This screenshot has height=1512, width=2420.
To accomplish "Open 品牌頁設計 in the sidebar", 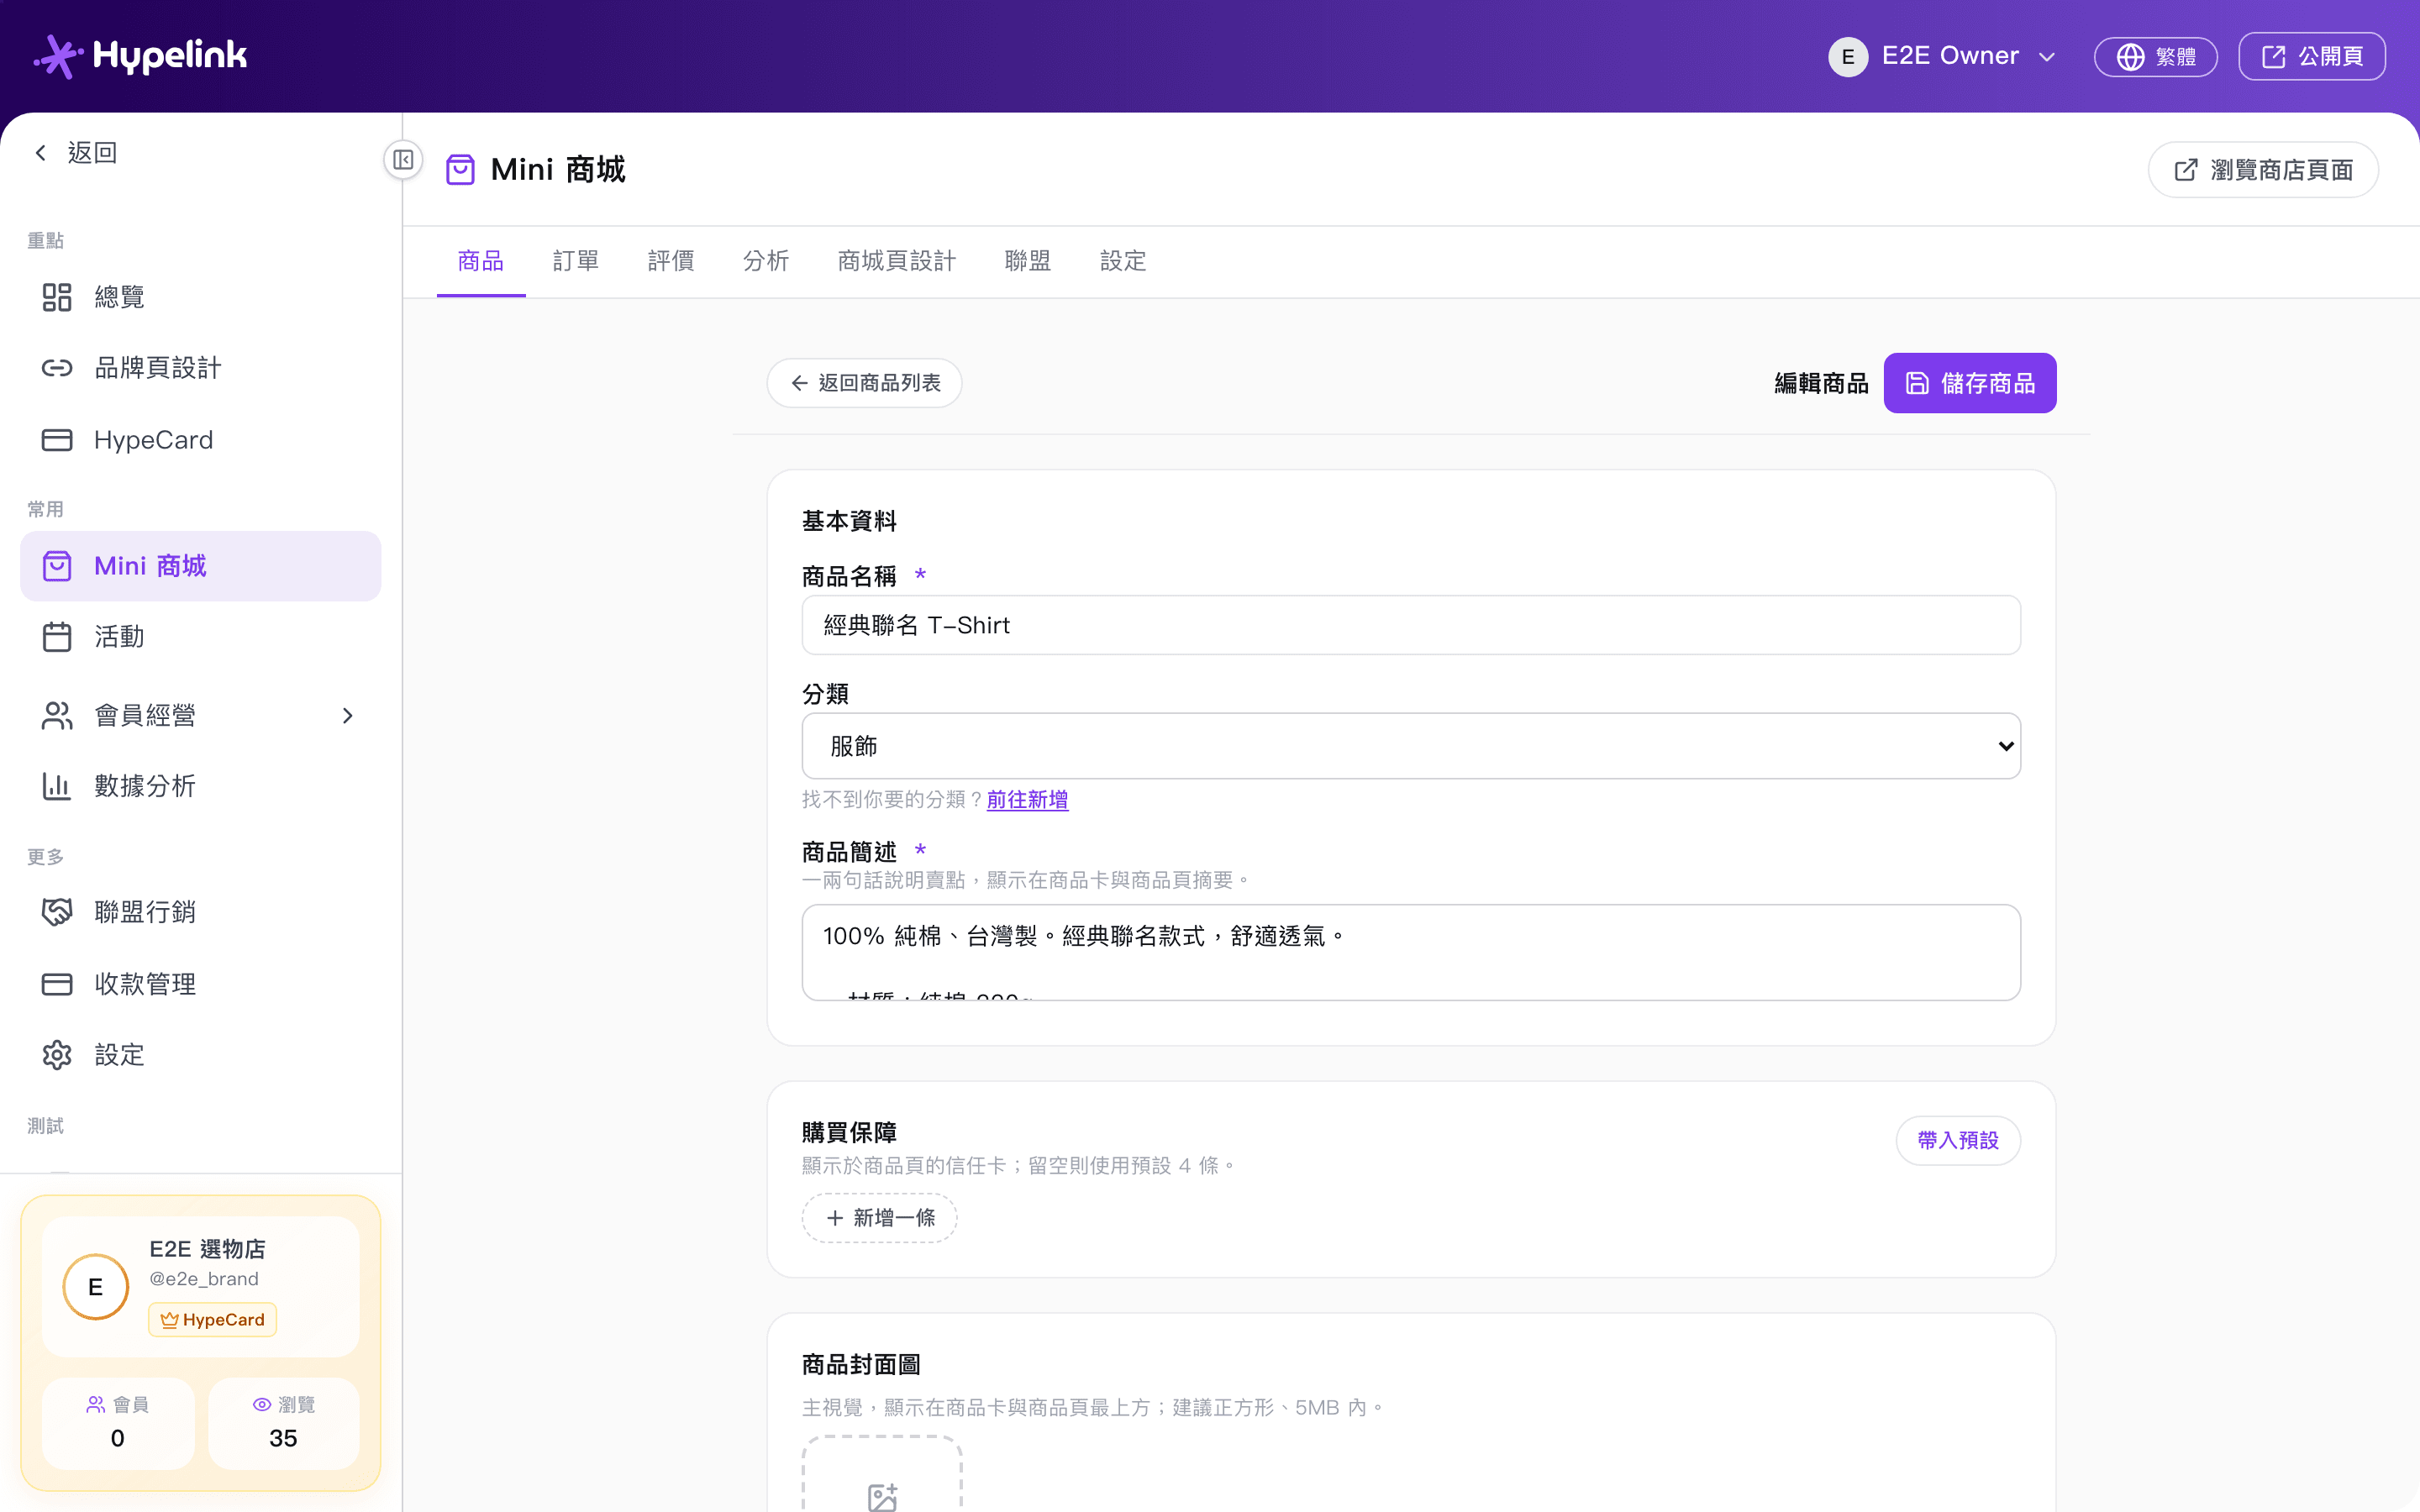I will 200,368.
